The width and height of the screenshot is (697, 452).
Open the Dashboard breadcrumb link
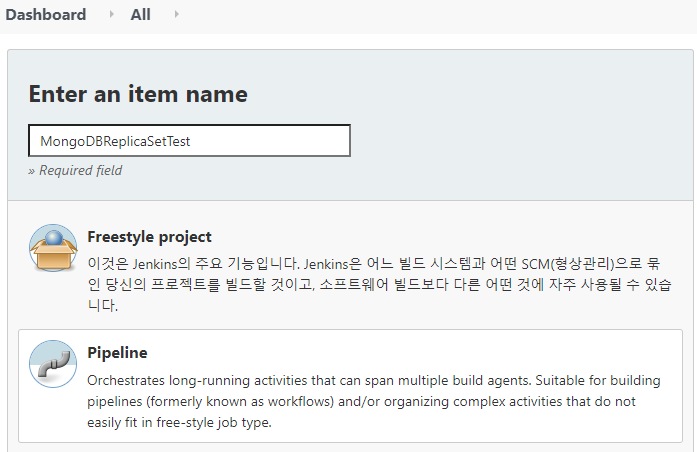46,15
